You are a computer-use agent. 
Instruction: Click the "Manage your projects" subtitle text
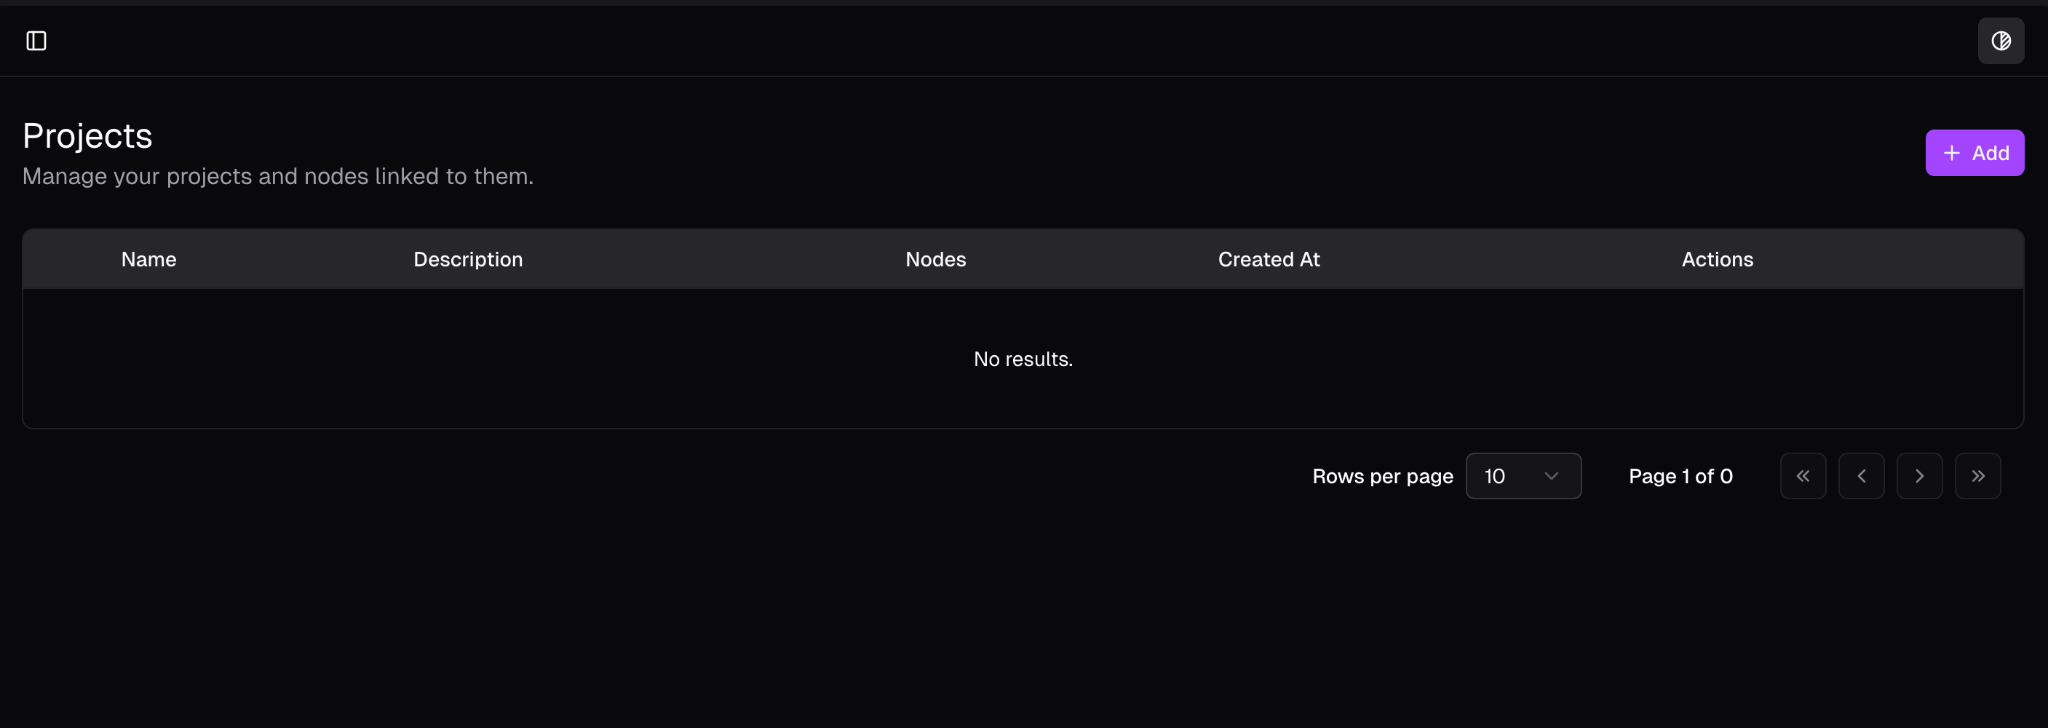(278, 177)
